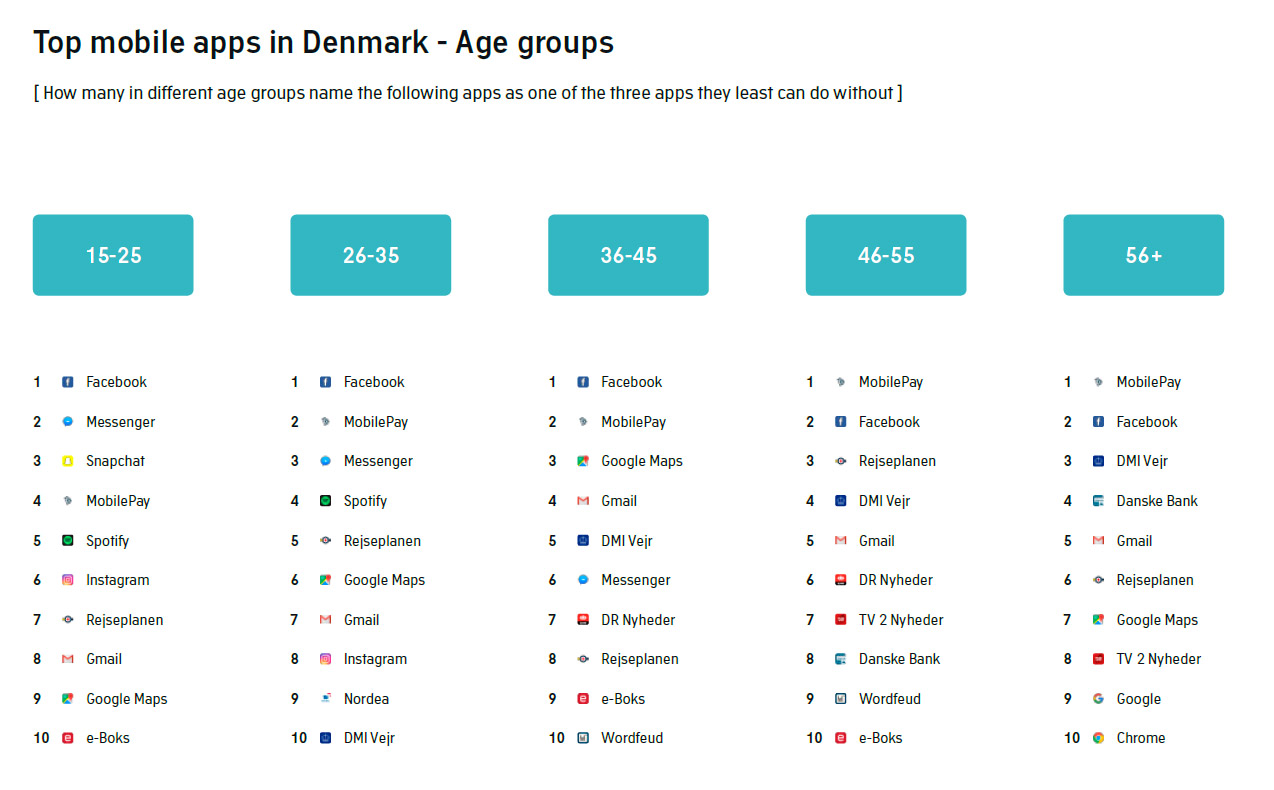
Task: Select the 15-25 age group tab
Action: 113,255
